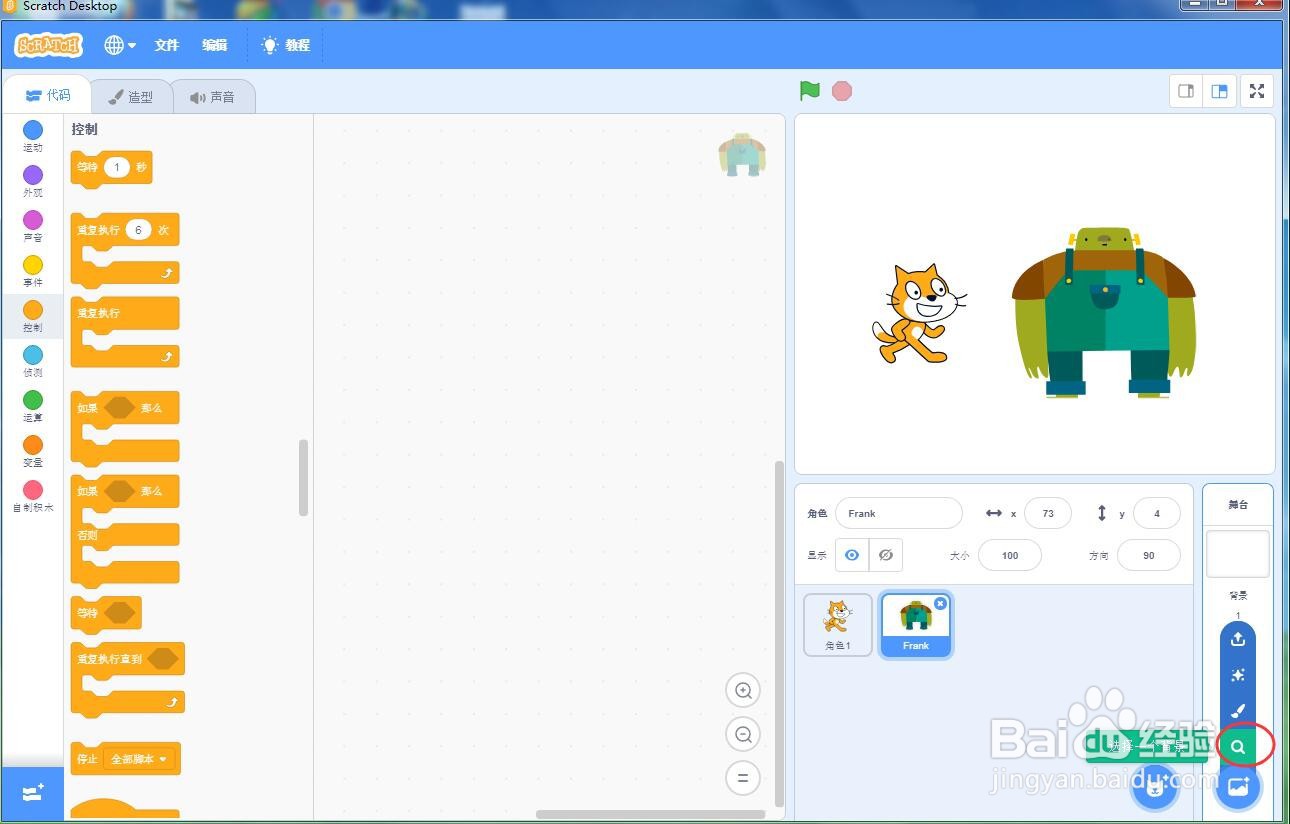Screen dimensions: 1290x824
Task: Paint a new backdrop
Action: [1238, 711]
